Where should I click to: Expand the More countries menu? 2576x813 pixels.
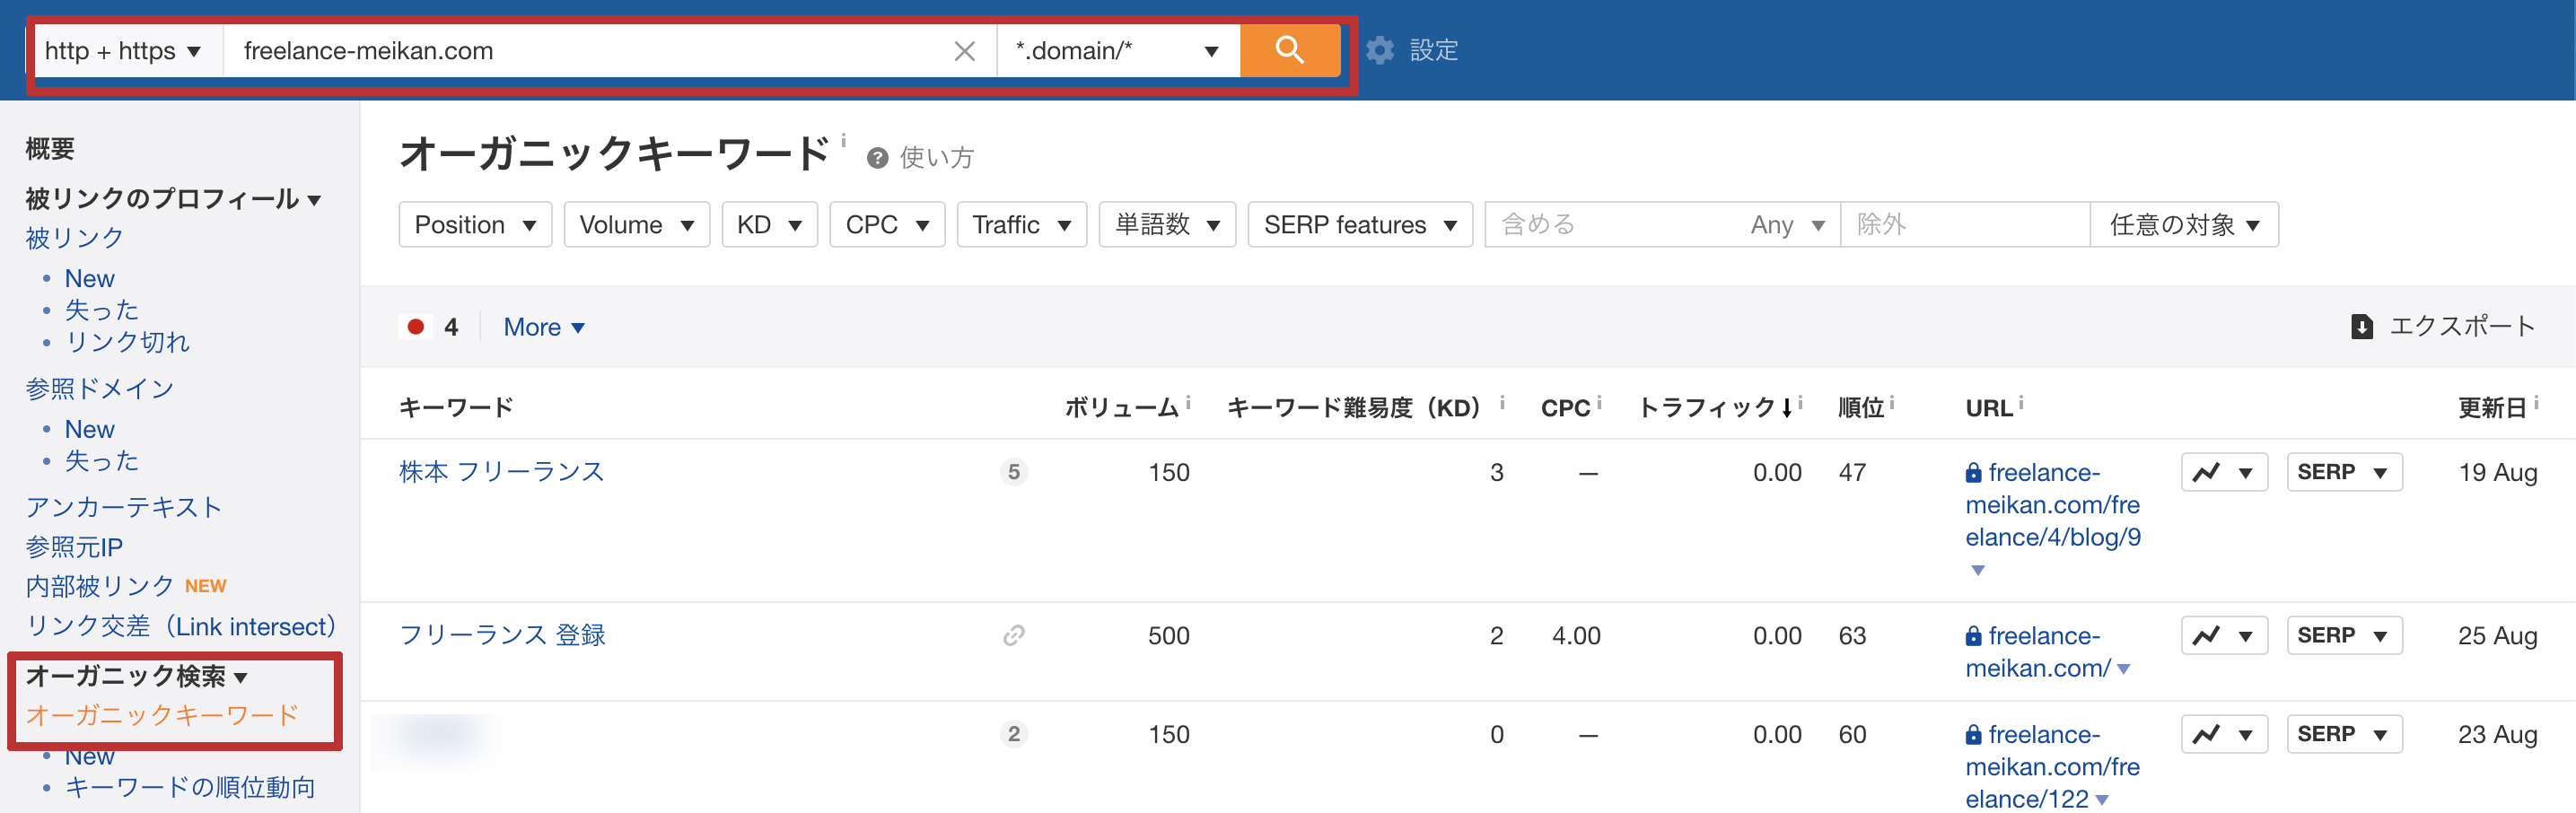544,327
